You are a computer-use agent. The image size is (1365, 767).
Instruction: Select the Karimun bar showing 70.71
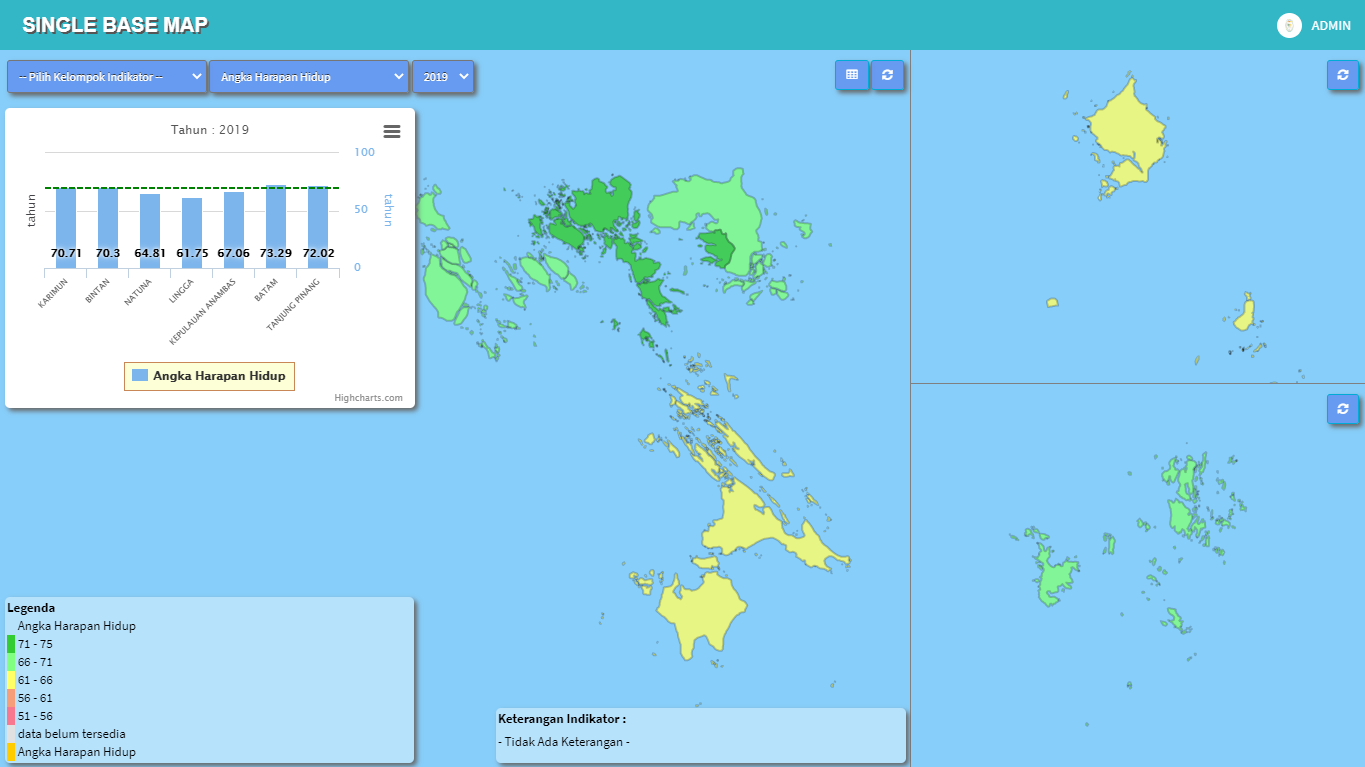click(66, 227)
